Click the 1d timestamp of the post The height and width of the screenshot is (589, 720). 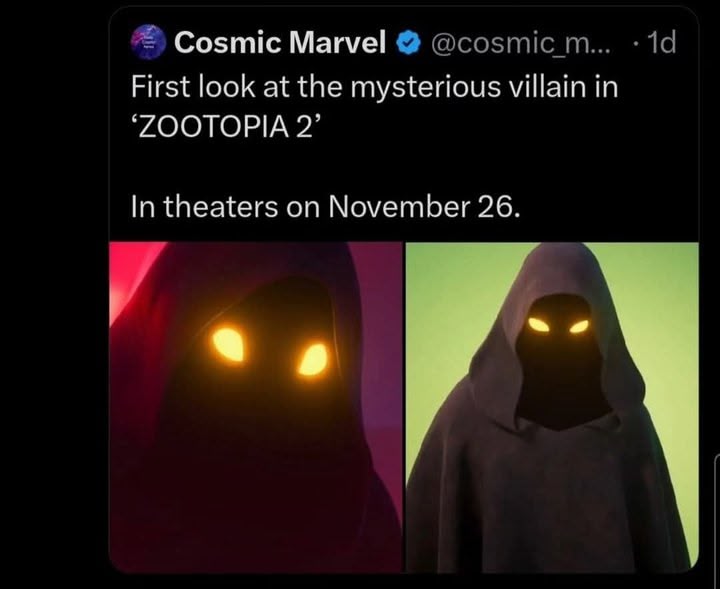coord(660,43)
